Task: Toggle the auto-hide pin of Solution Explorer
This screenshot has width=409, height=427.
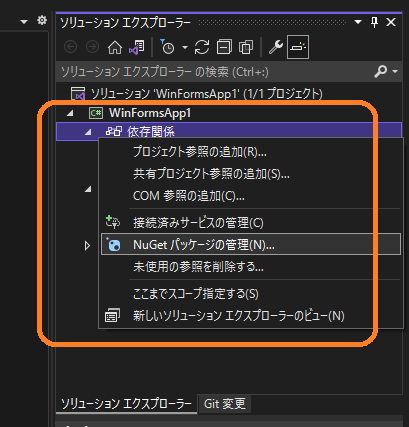Action: (x=374, y=22)
